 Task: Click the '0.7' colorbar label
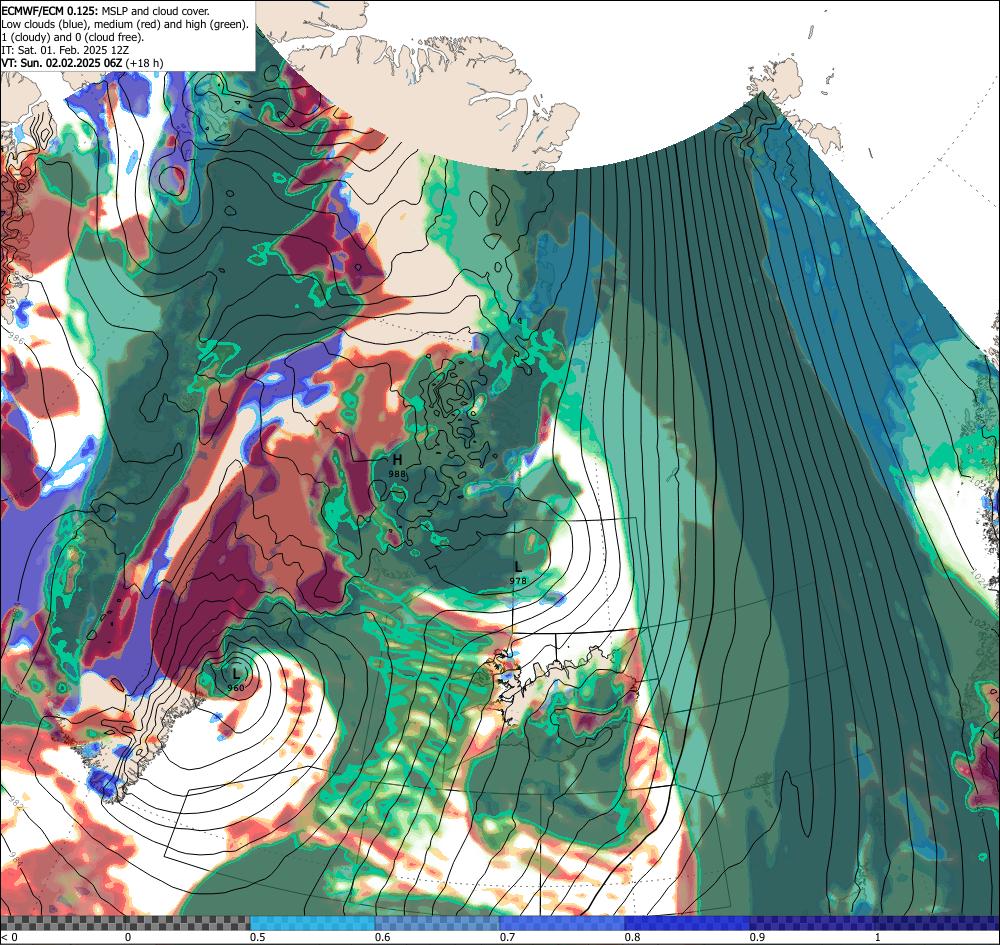click(508, 937)
